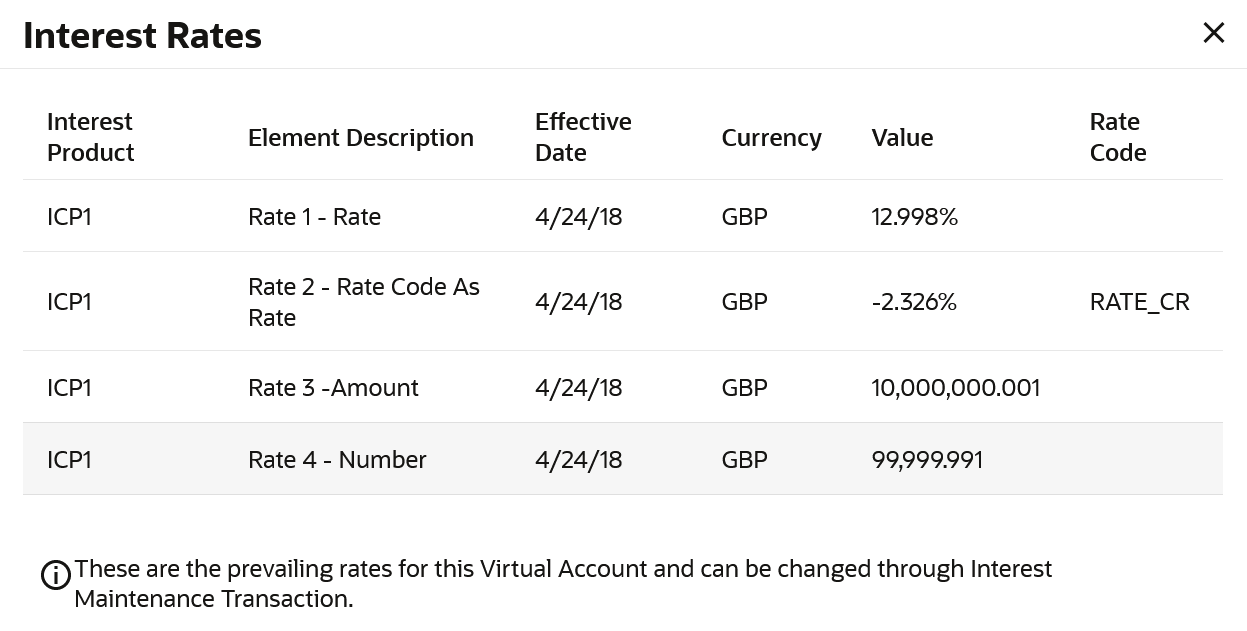This screenshot has width=1247, height=631.
Task: Click the 10,000,000.001 value
Action: pos(955,388)
